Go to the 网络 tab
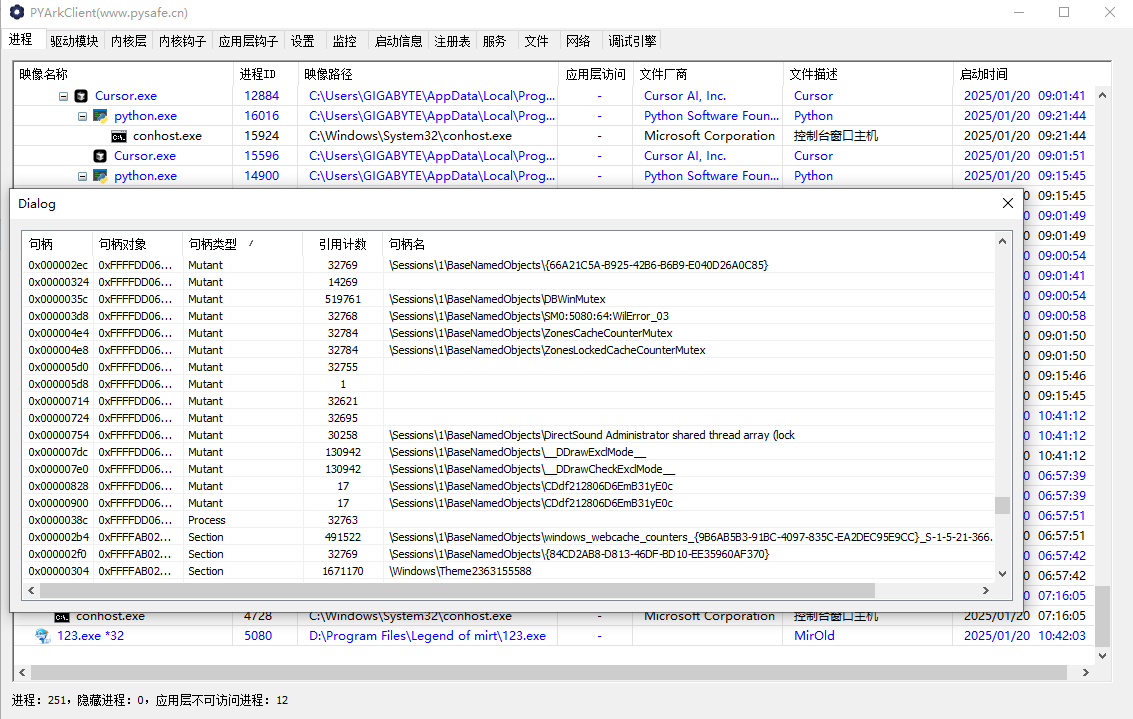Viewport: 1133px width, 719px height. (x=578, y=41)
